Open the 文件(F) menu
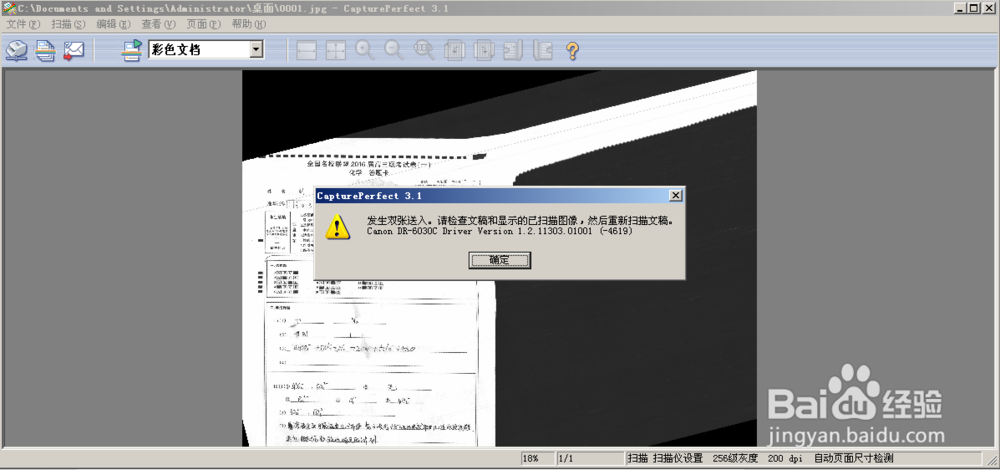1000x470 pixels. tap(23, 24)
